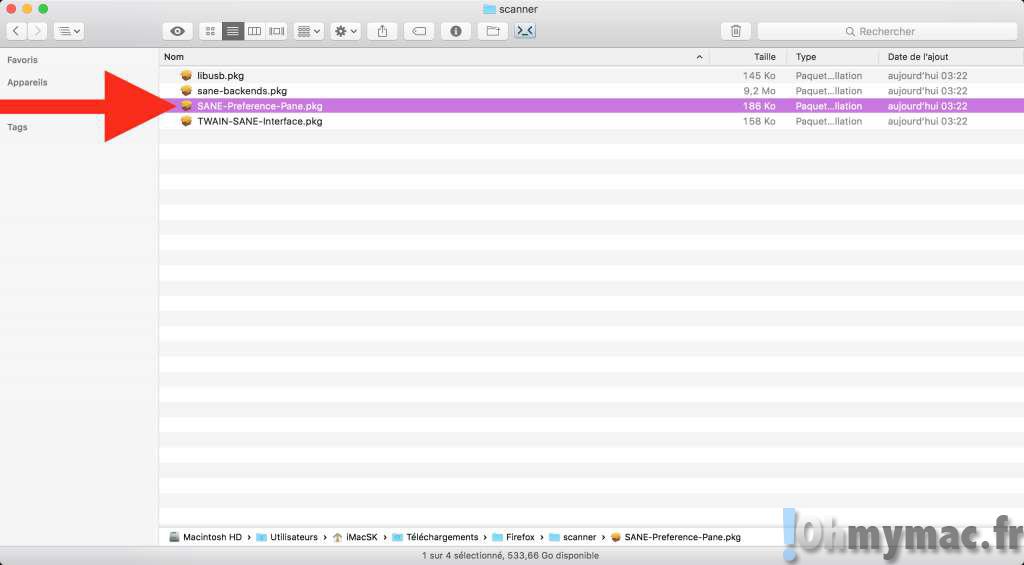Viewport: 1024px width, 565px height.
Task: Click the scanner folder icon in title bar
Action: tap(489, 9)
